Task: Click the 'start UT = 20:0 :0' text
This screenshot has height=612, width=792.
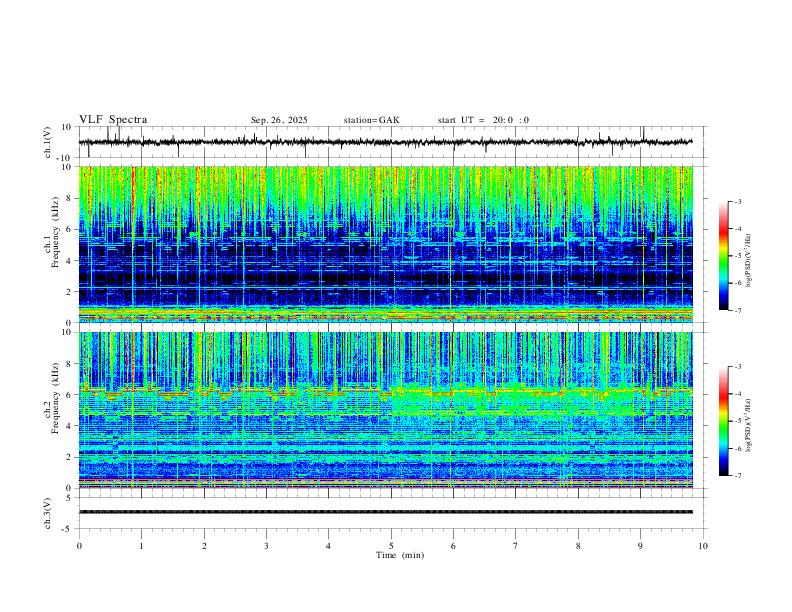Action: (x=483, y=120)
